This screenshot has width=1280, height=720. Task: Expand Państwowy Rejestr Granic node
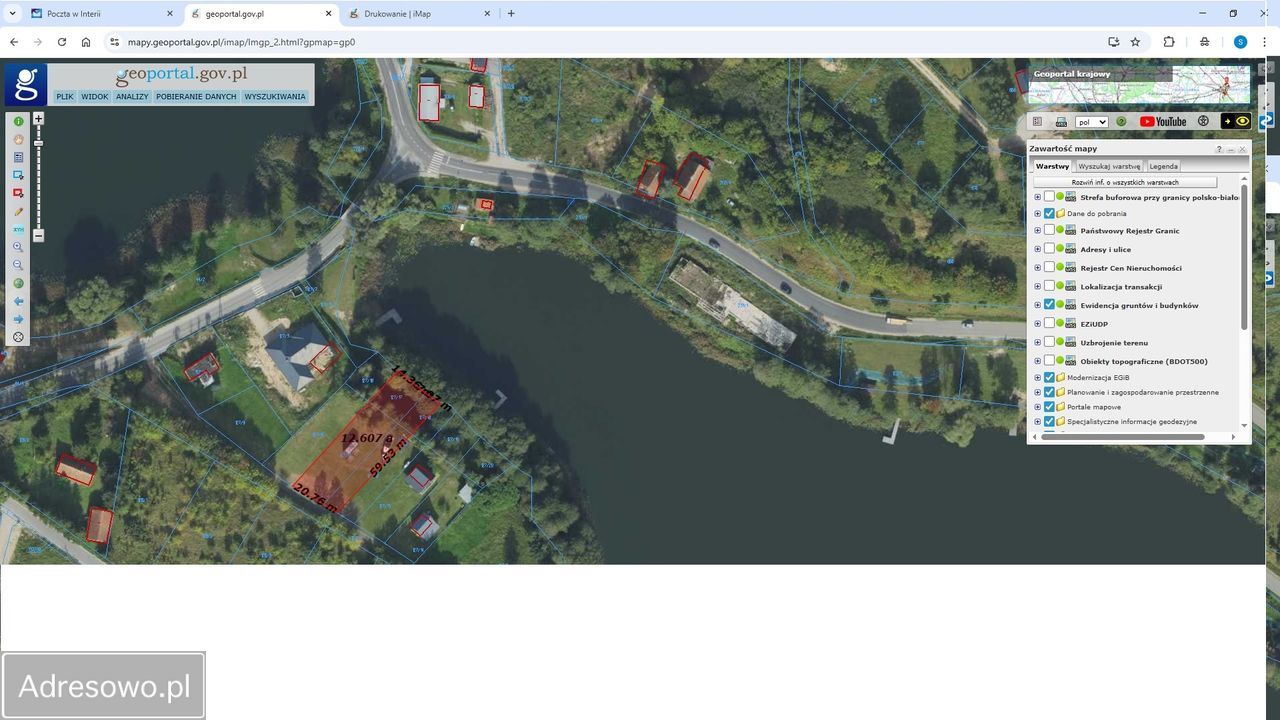[x=1038, y=231]
